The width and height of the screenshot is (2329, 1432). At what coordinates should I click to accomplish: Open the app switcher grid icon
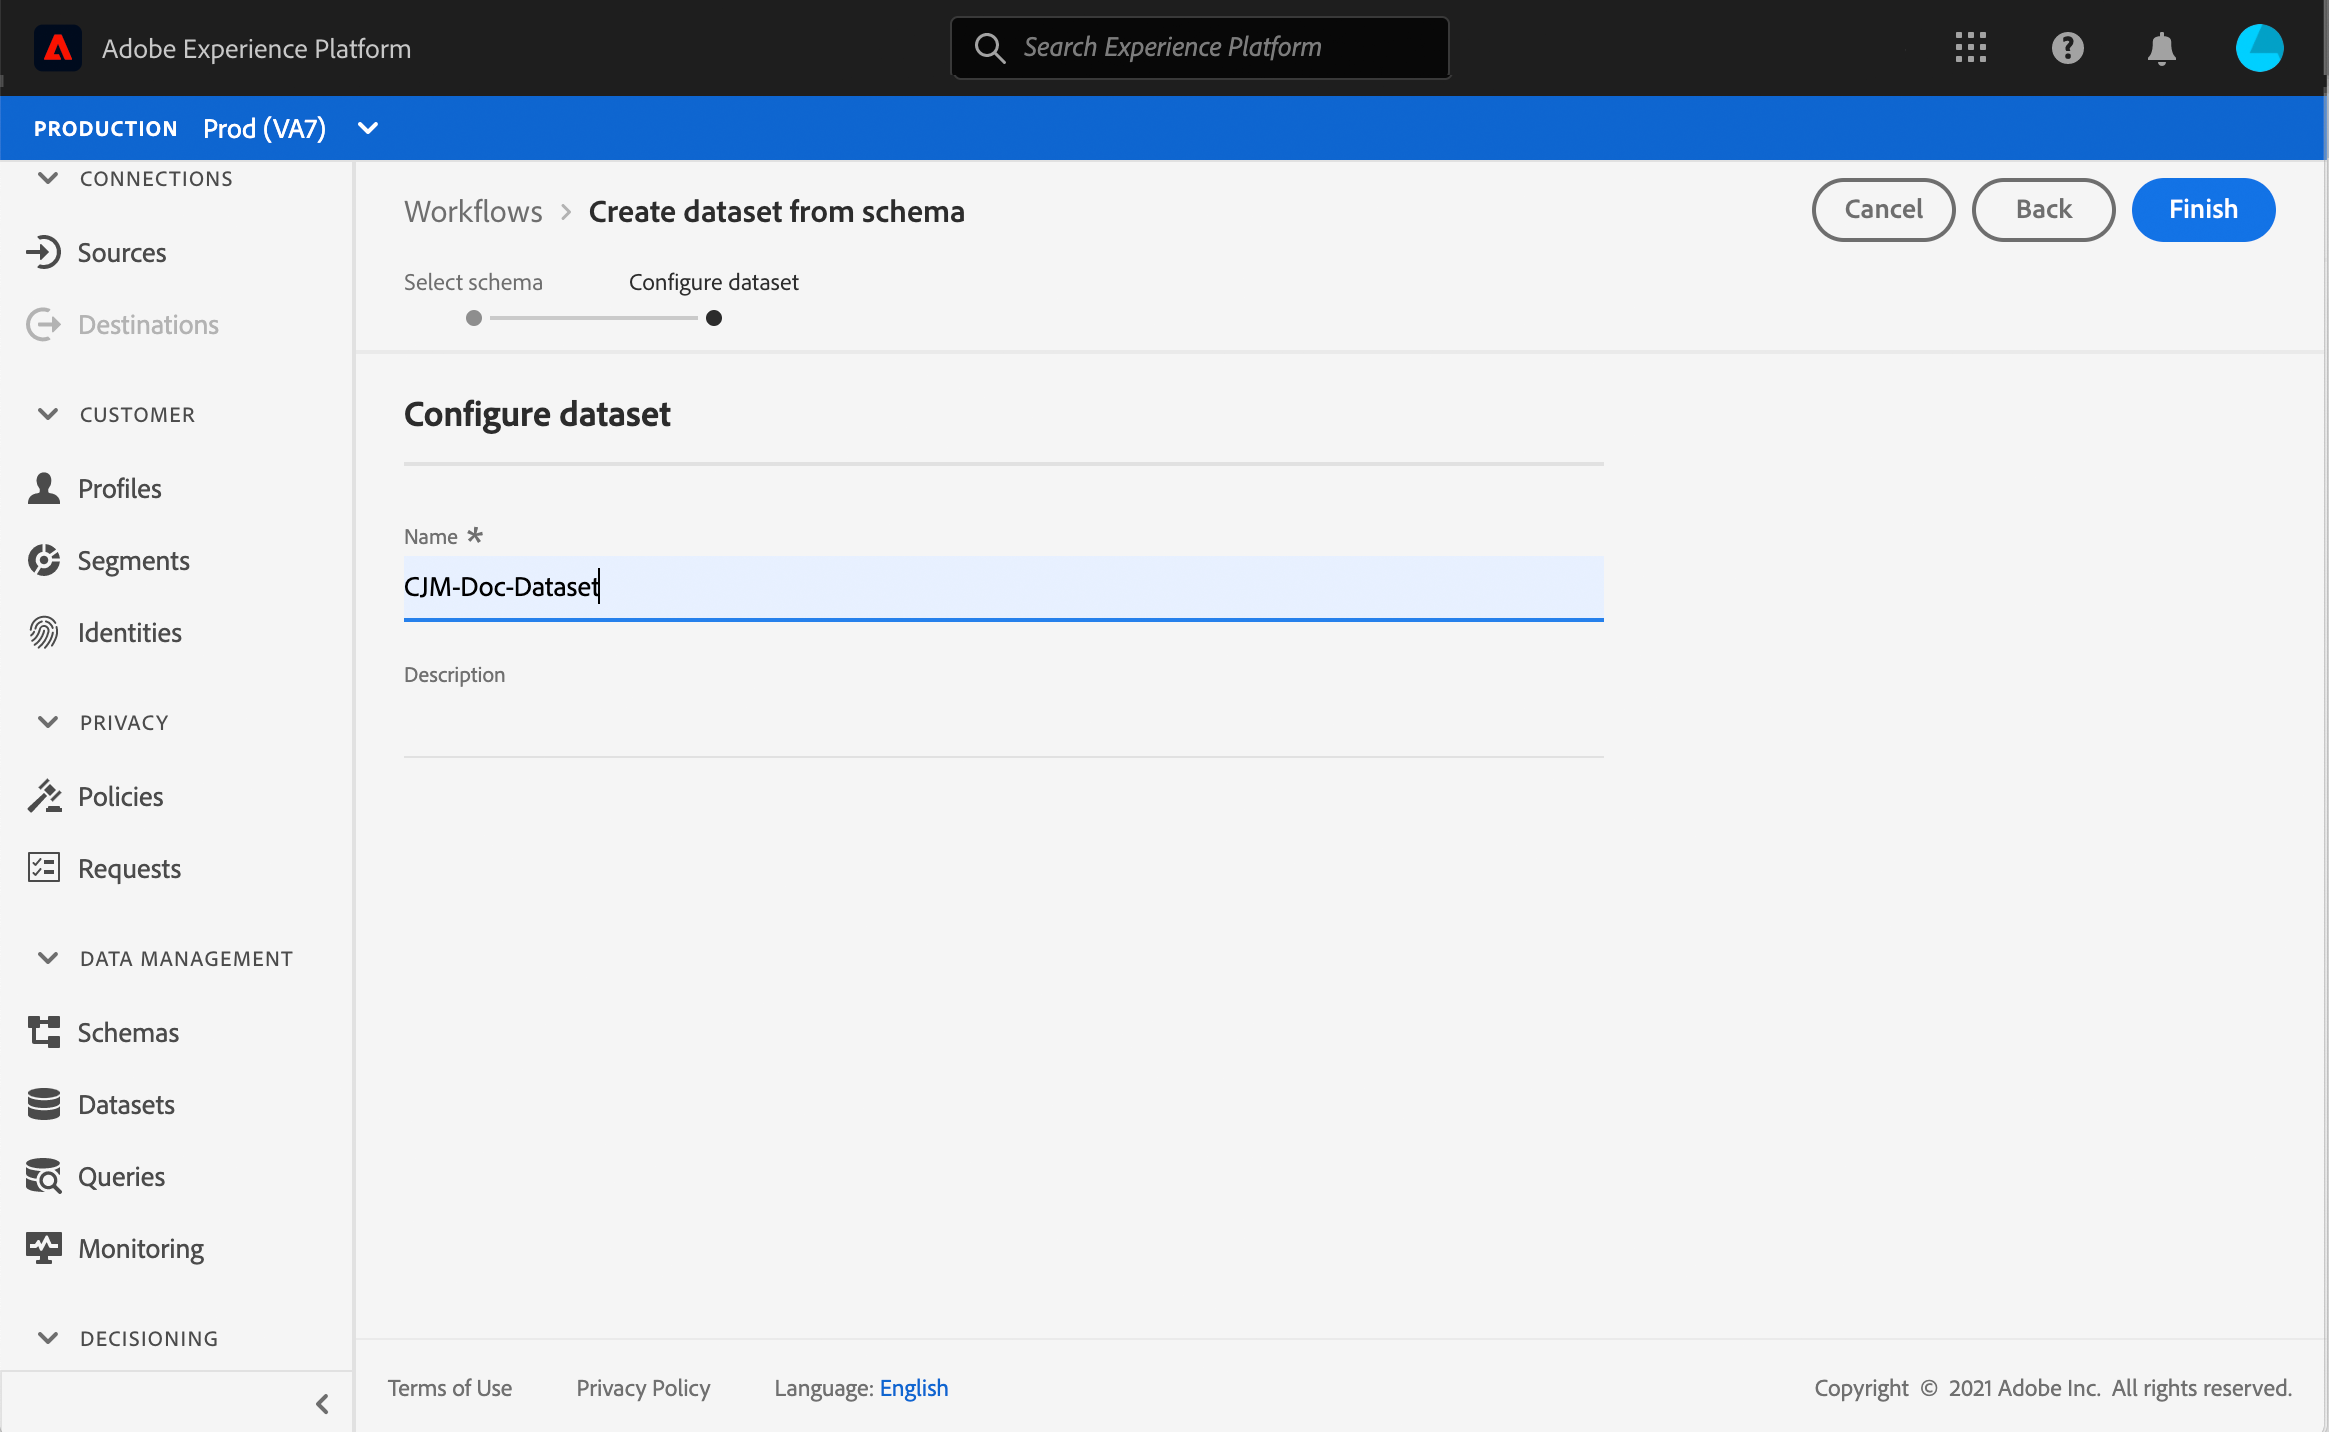[x=1970, y=48]
